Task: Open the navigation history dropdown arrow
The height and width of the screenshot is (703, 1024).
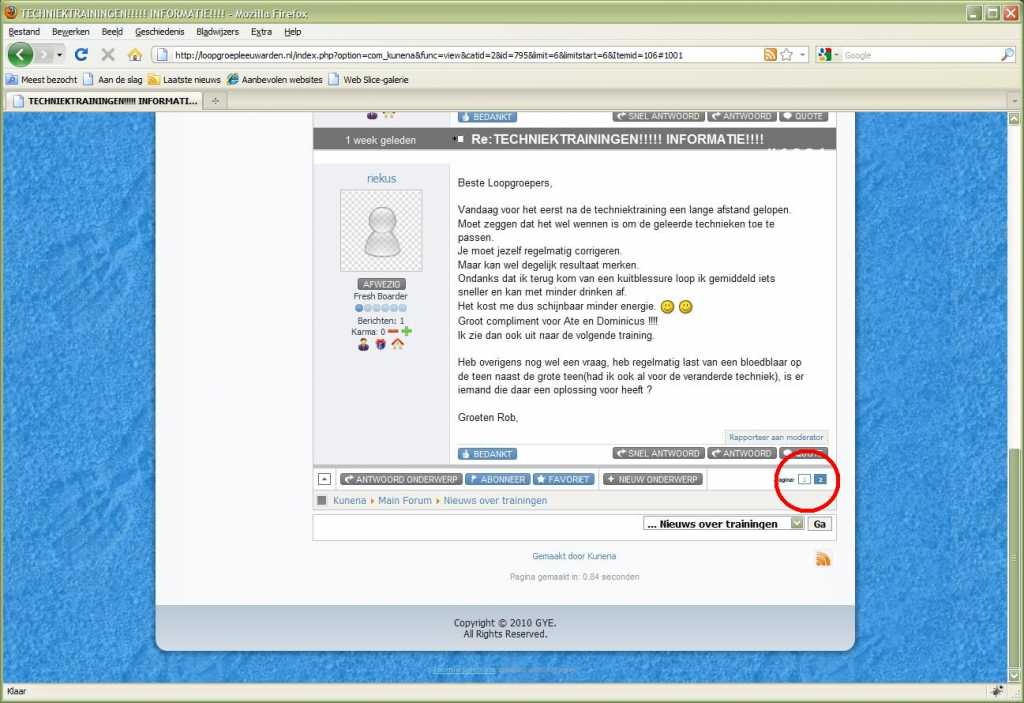Action: (60, 55)
